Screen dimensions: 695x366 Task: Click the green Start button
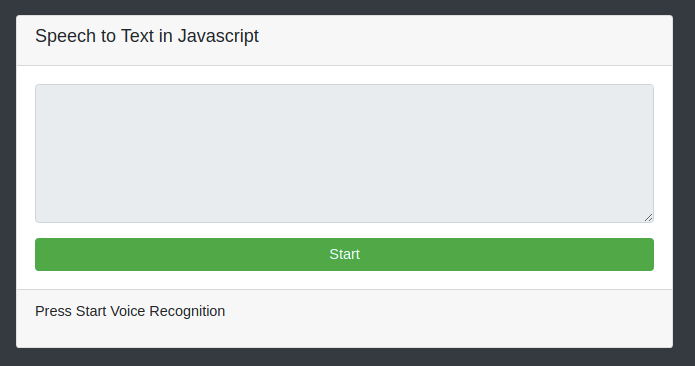pos(344,254)
